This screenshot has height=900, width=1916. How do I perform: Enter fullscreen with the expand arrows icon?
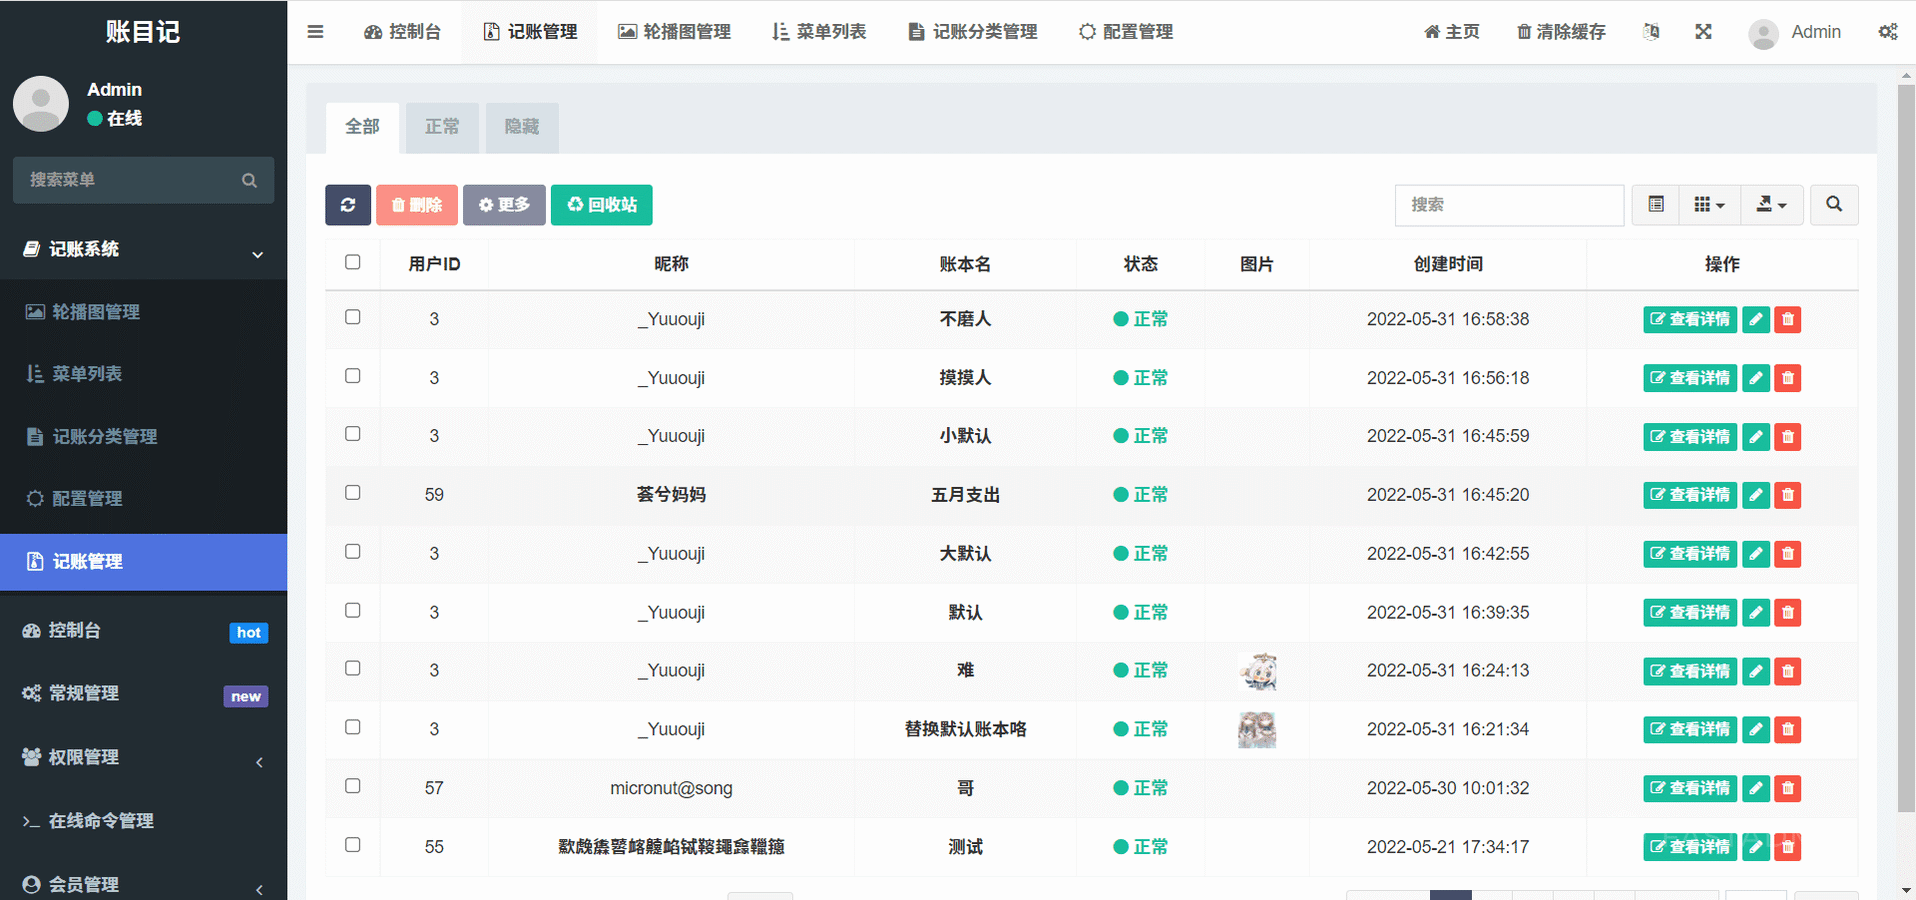tap(1703, 32)
